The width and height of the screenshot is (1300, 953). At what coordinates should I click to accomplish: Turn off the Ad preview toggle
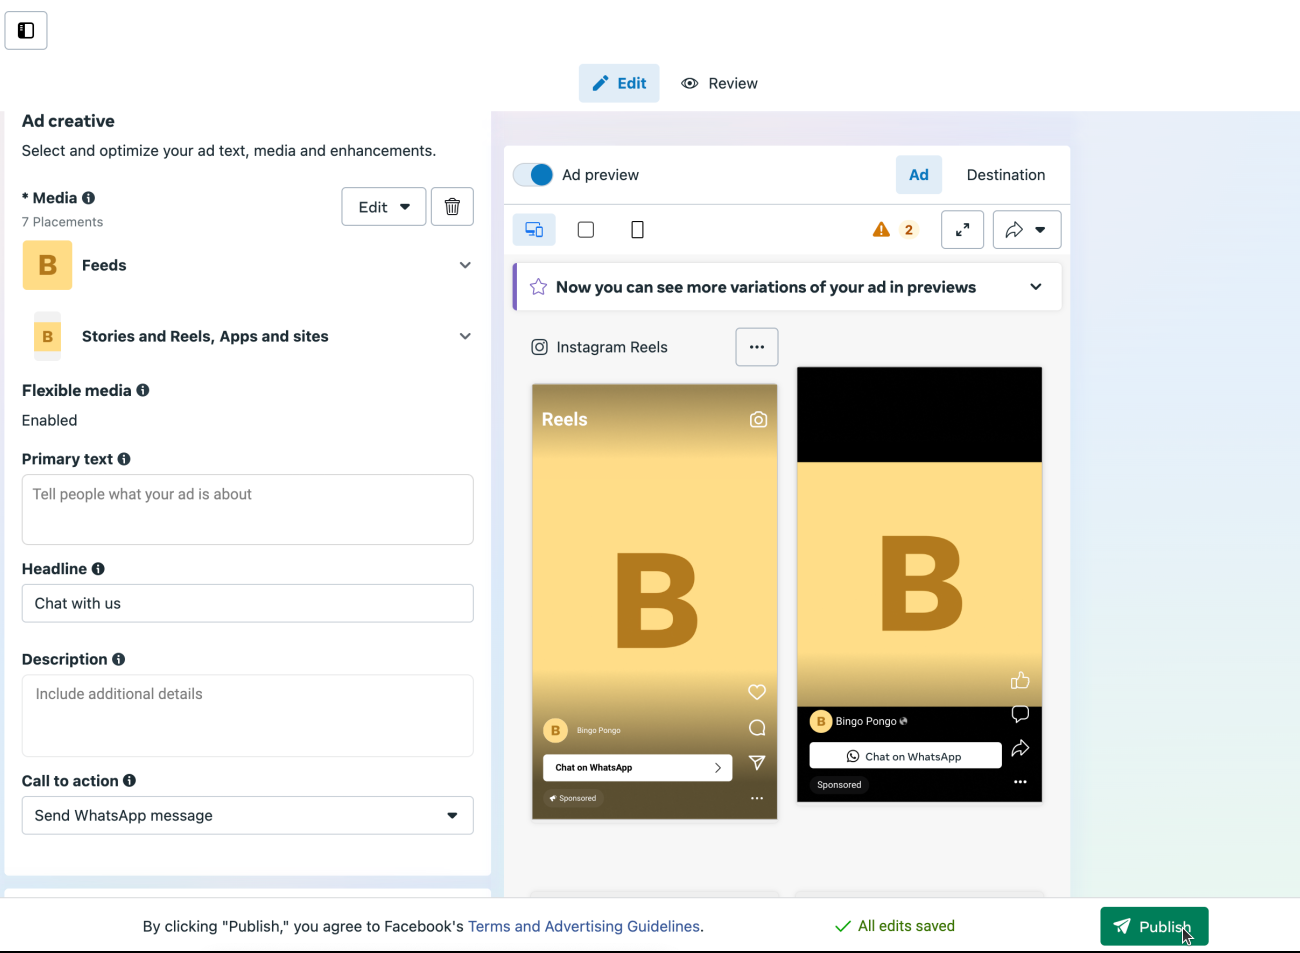click(x=533, y=175)
